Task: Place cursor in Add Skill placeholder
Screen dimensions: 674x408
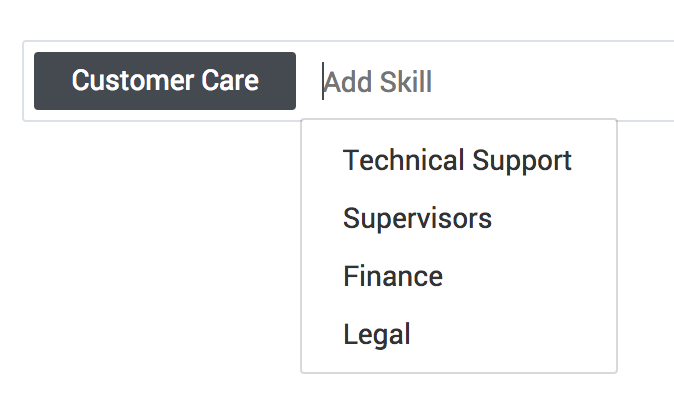Action: (380, 82)
